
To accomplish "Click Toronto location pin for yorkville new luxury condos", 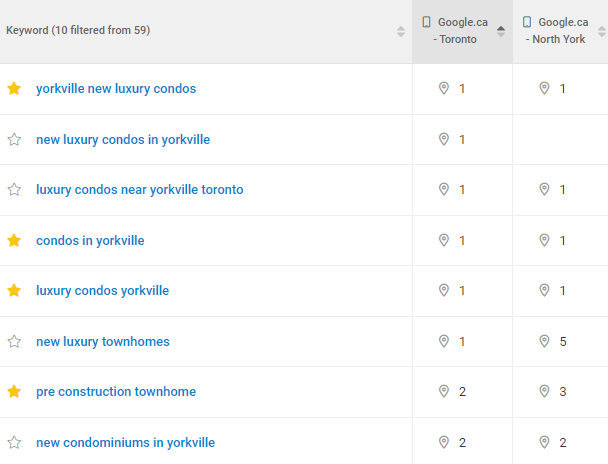I will (x=444, y=89).
